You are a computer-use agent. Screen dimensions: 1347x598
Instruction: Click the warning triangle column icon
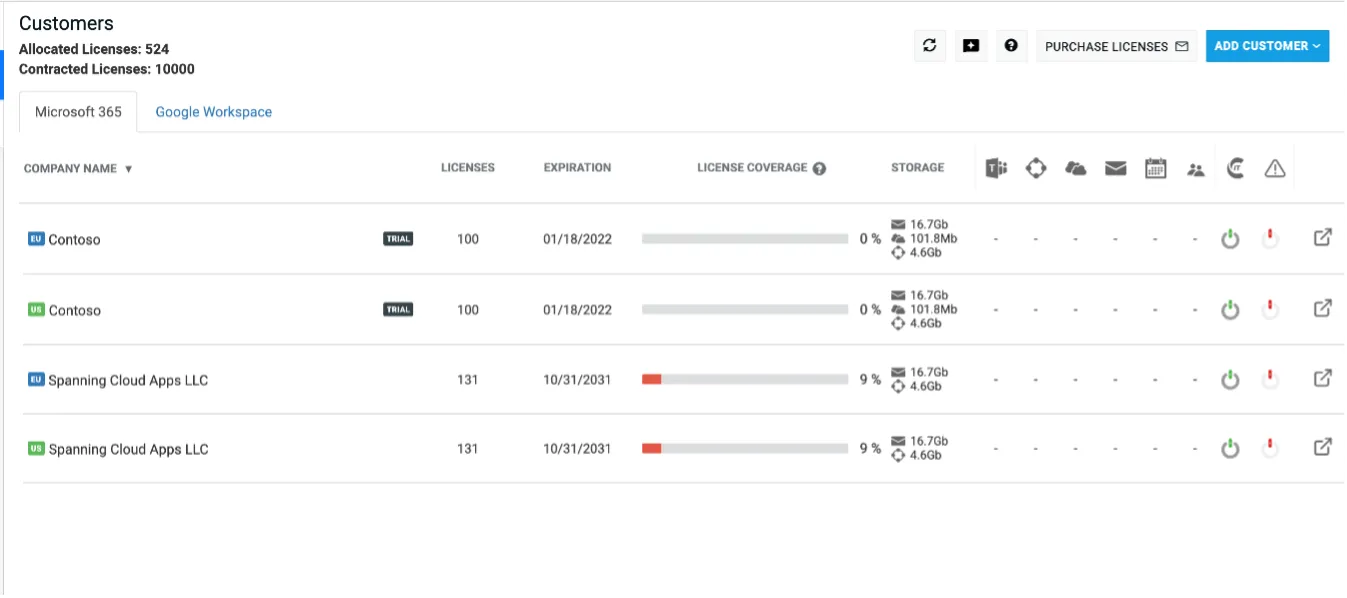[1274, 169]
